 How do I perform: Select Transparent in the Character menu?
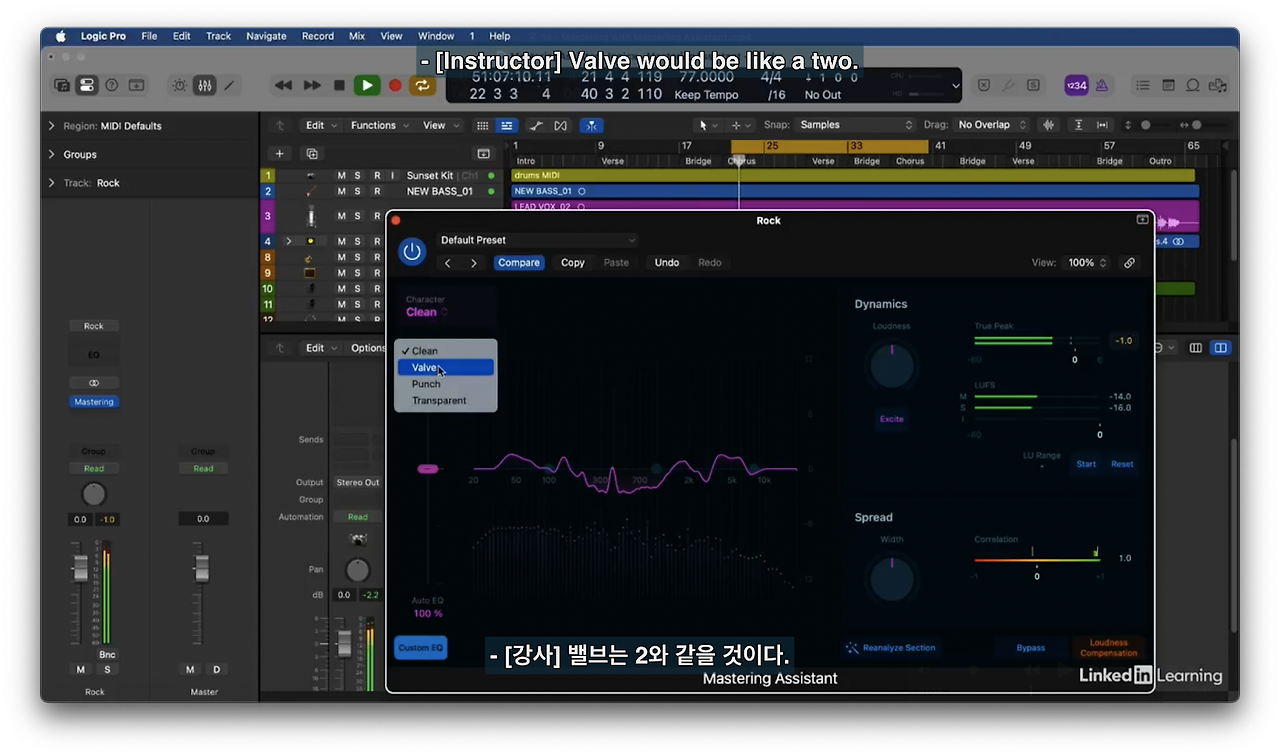445,400
